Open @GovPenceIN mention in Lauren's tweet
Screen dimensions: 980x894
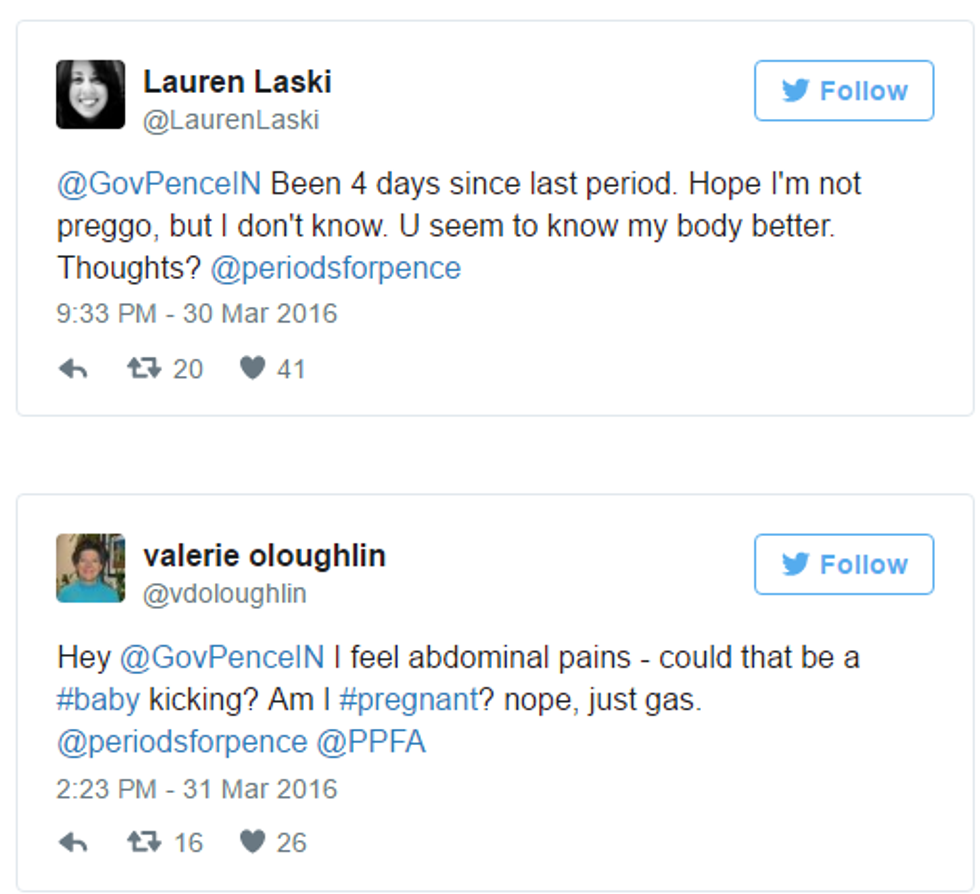(159, 184)
